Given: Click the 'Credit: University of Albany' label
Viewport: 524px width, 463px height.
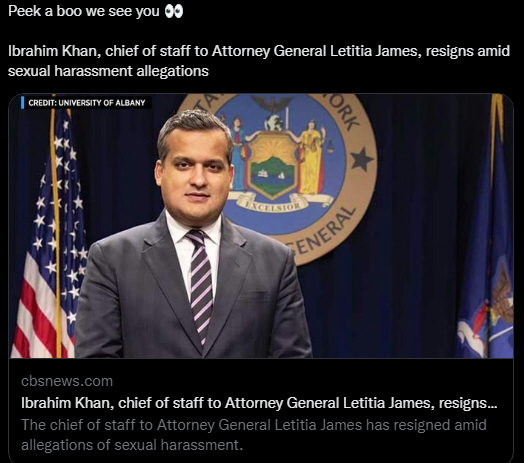Looking at the screenshot, I should click(x=87, y=103).
